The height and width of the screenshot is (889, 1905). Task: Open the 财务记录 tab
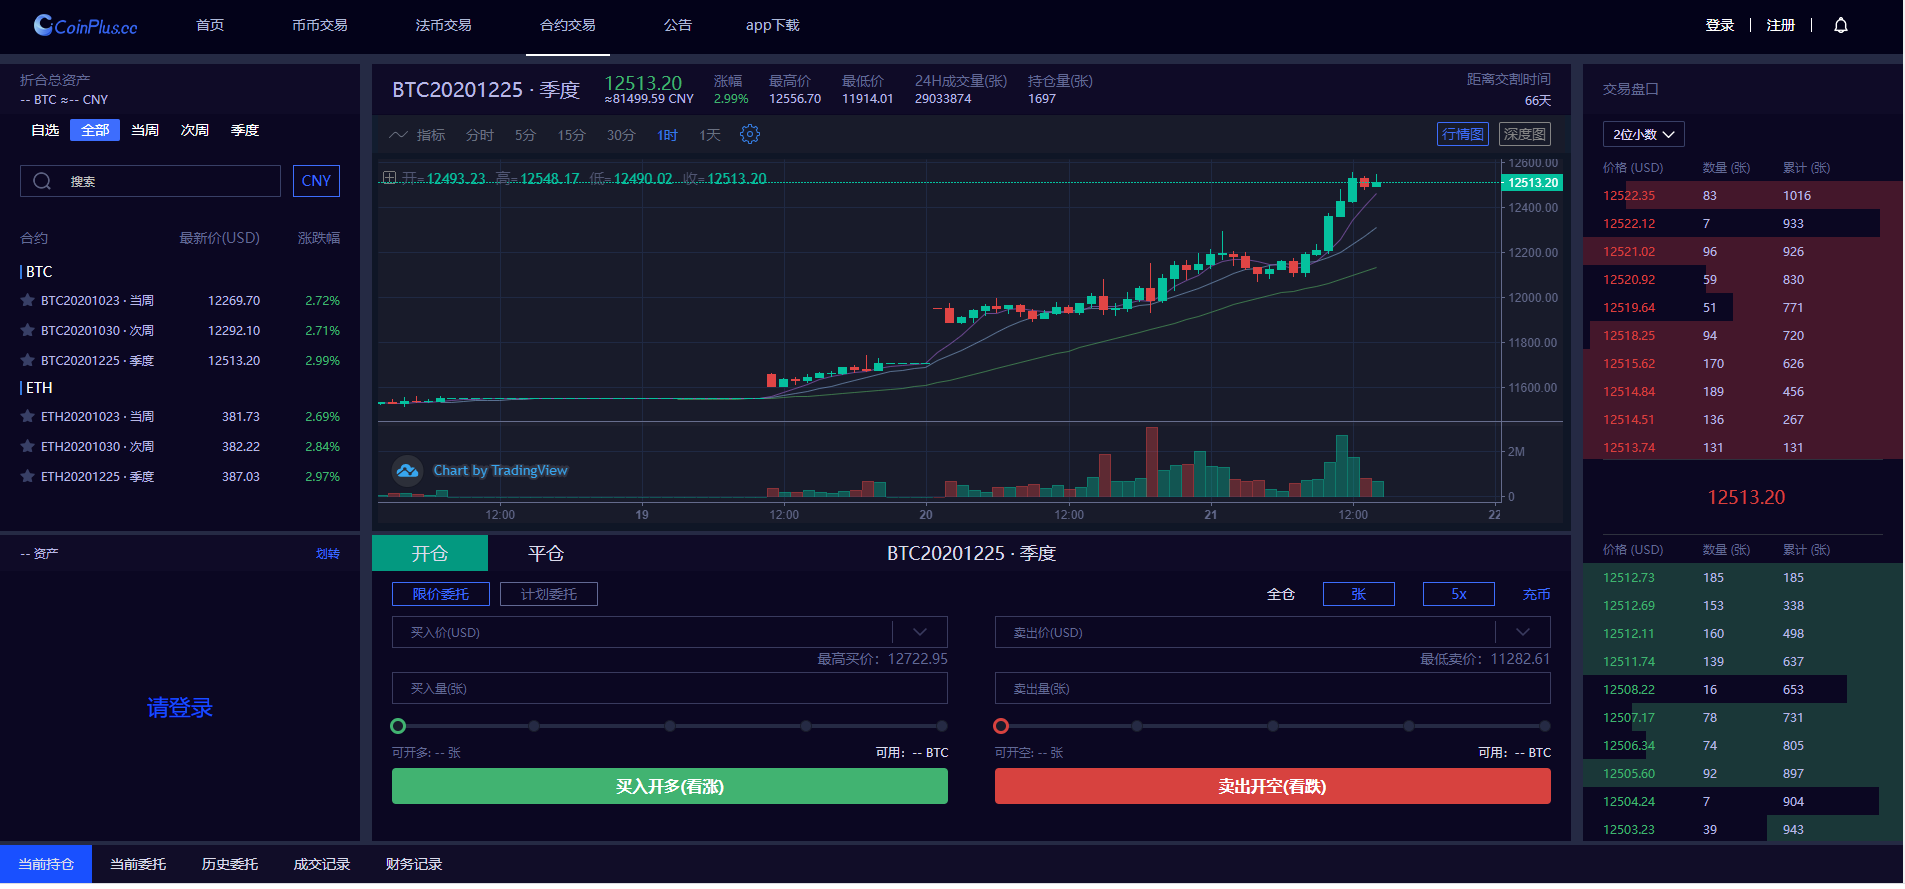(414, 864)
